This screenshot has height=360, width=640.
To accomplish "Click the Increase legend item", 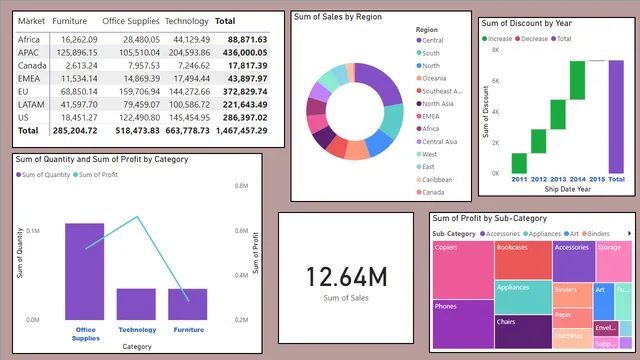I will point(497,39).
